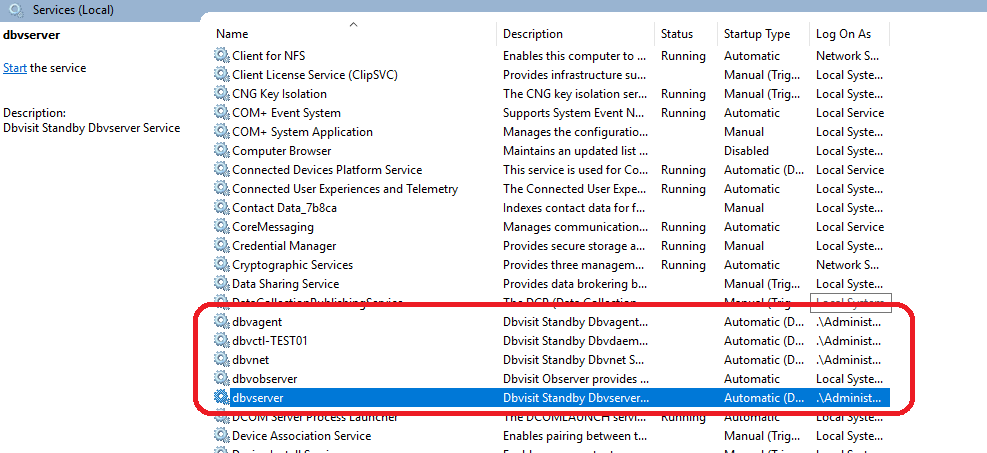Image resolution: width=987 pixels, height=453 pixels.
Task: Click the Client for NFS service name
Action: [269, 55]
